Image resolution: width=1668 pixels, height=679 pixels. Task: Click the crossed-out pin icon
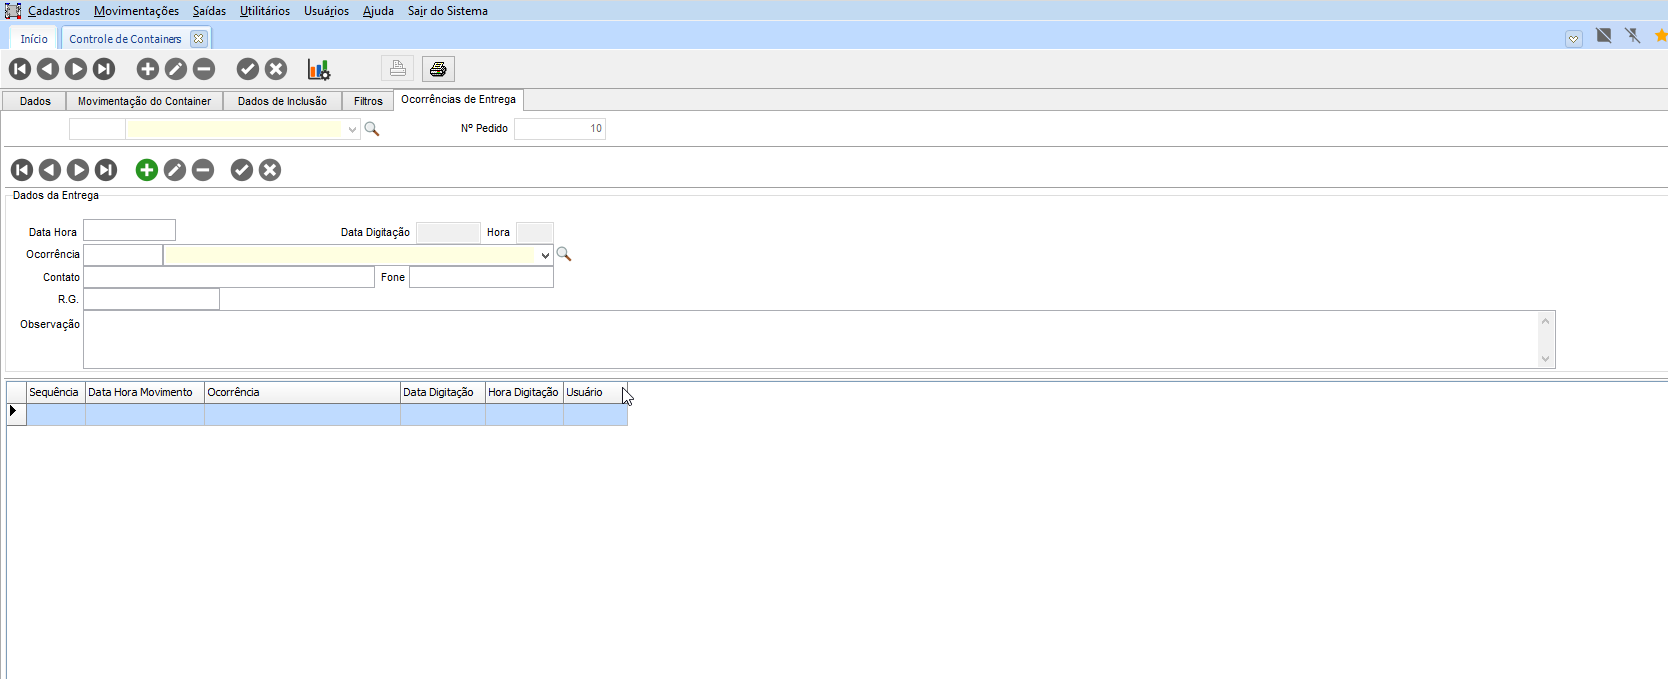(1633, 36)
